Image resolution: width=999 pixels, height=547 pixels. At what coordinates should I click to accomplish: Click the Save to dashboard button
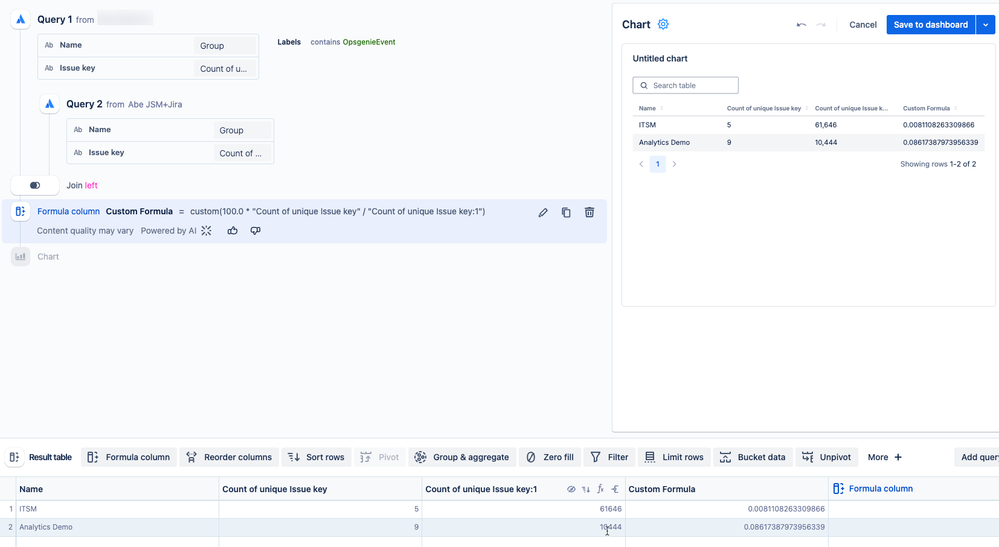[x=930, y=25]
